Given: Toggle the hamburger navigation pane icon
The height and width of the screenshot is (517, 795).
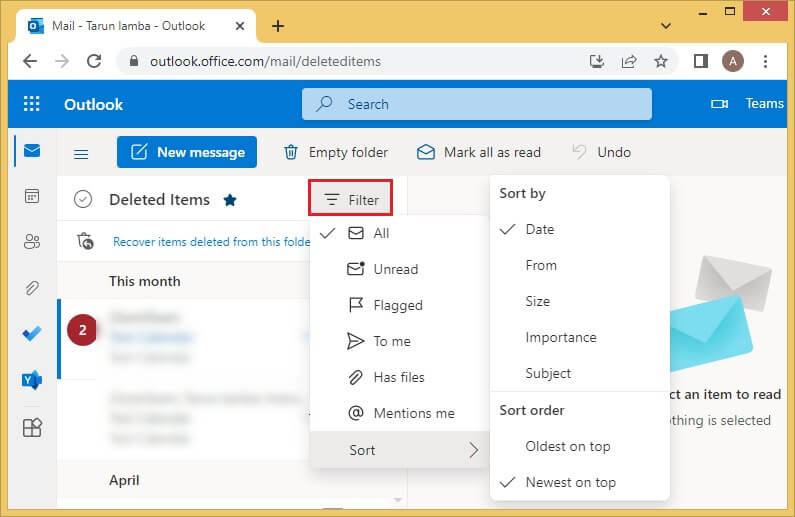Looking at the screenshot, I should [x=81, y=153].
